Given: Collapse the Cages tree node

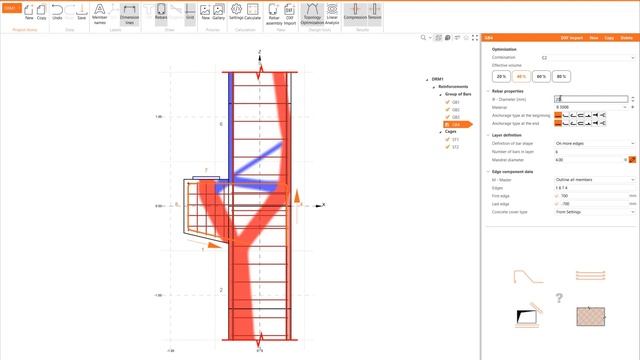Looking at the screenshot, I should click(440, 132).
